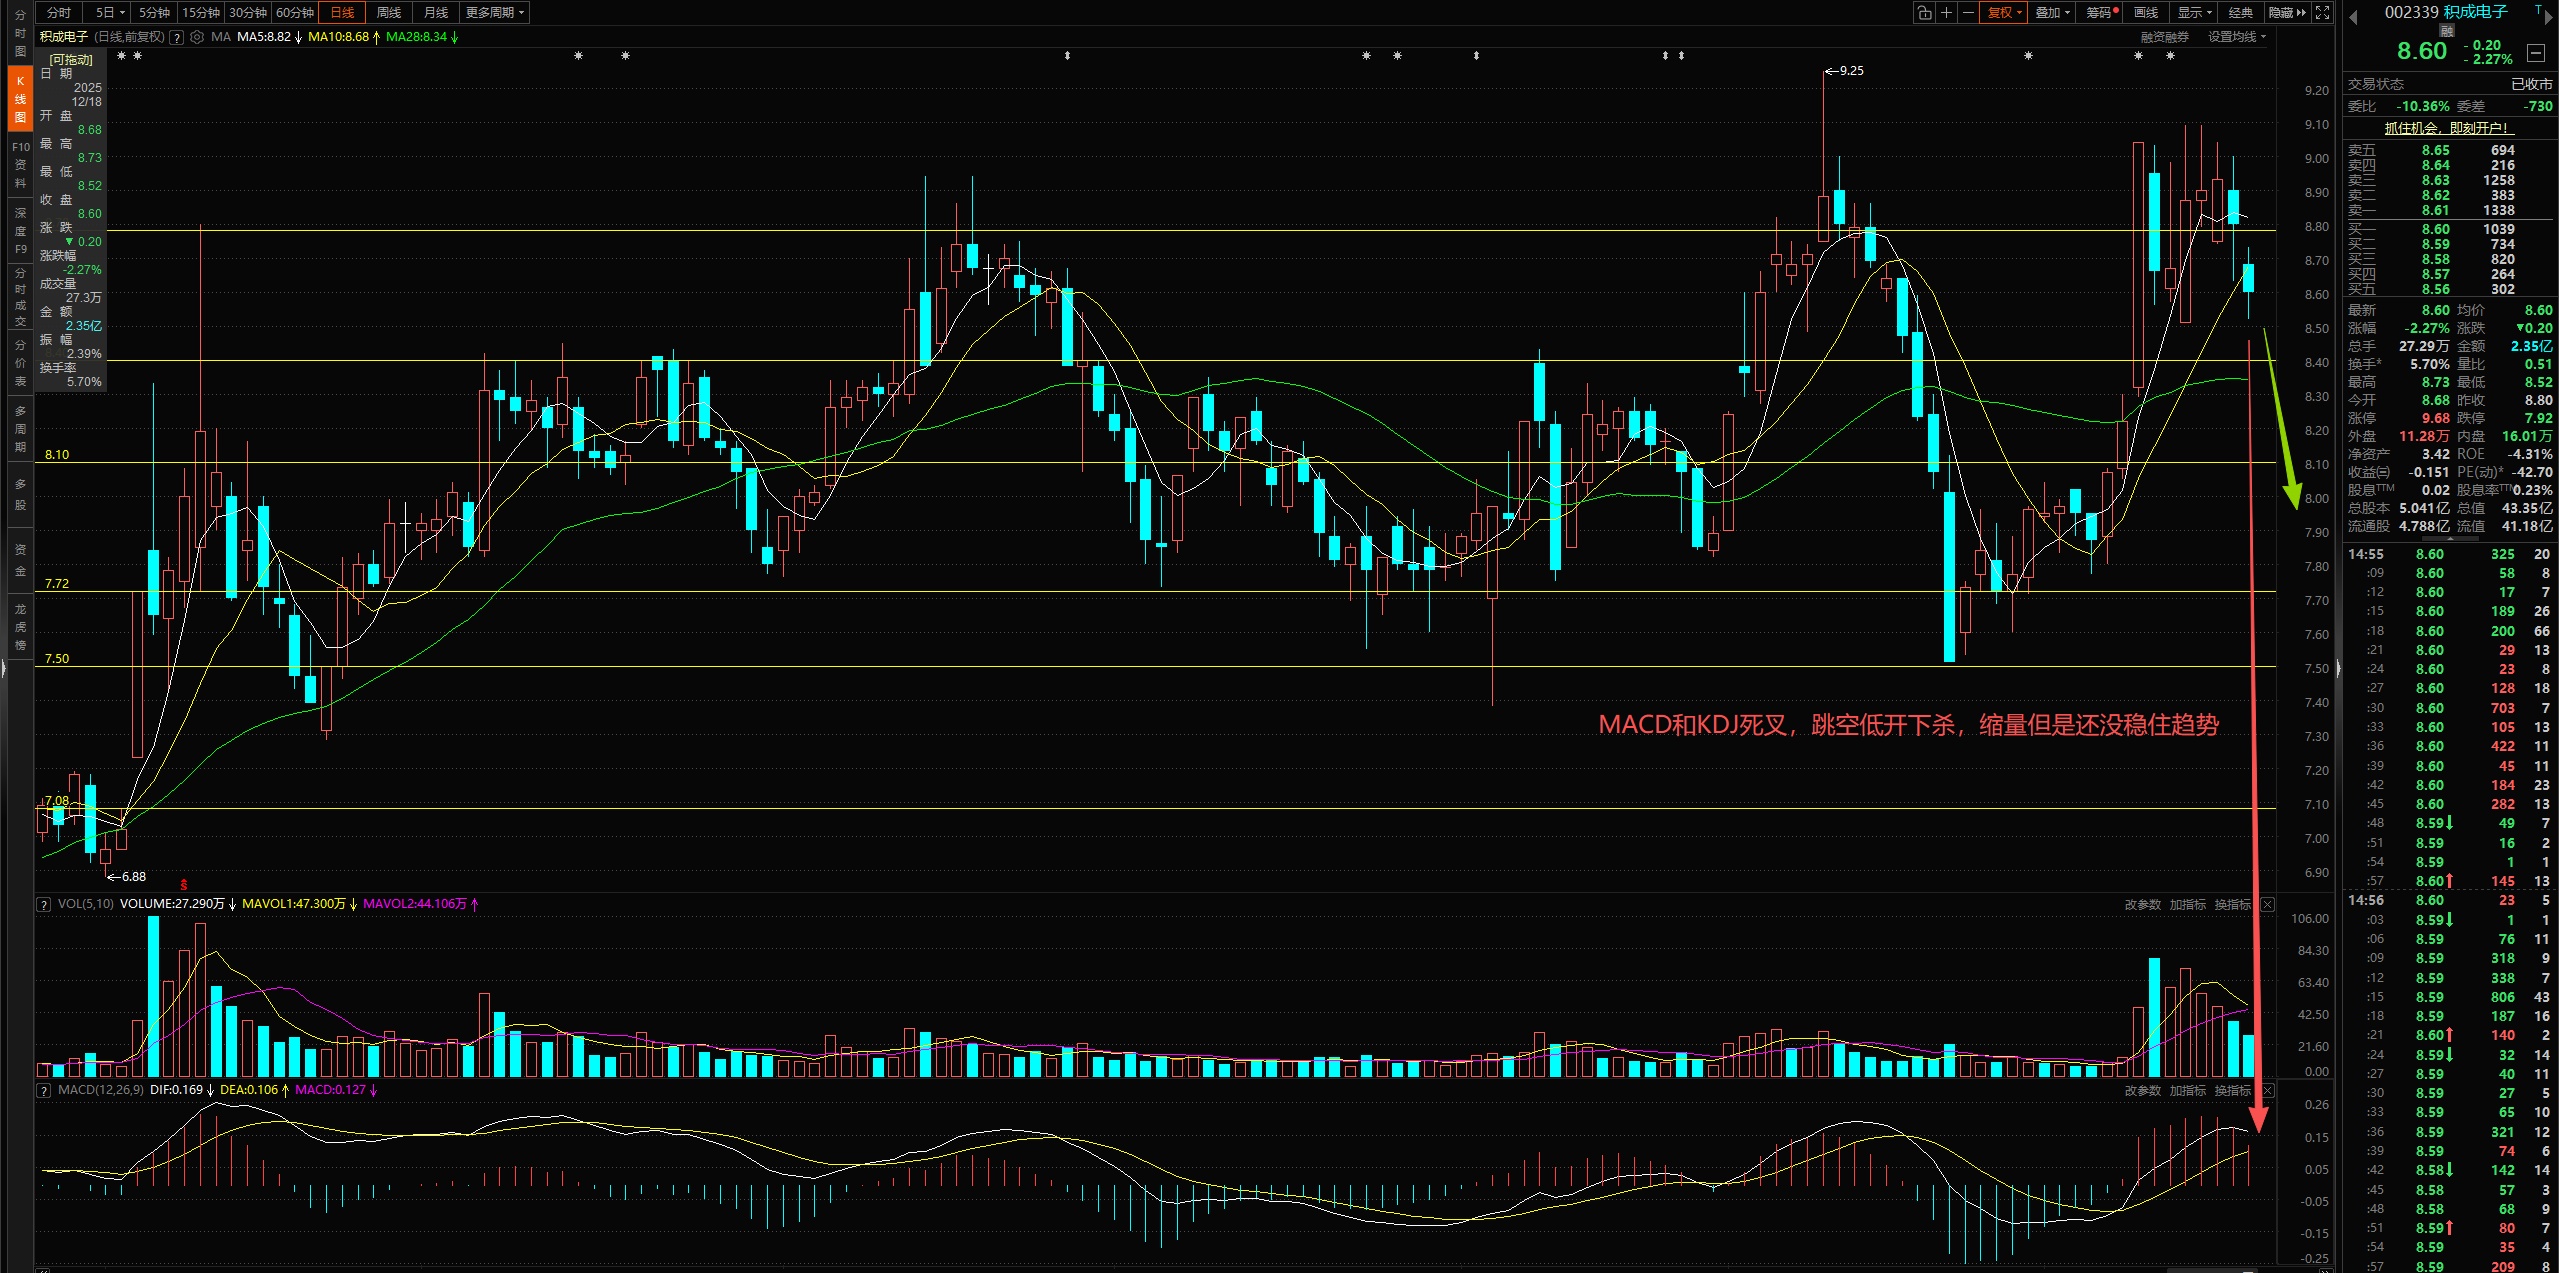Collapse quote panel with minus box
The width and height of the screenshot is (2559, 1273).
(x=2535, y=52)
